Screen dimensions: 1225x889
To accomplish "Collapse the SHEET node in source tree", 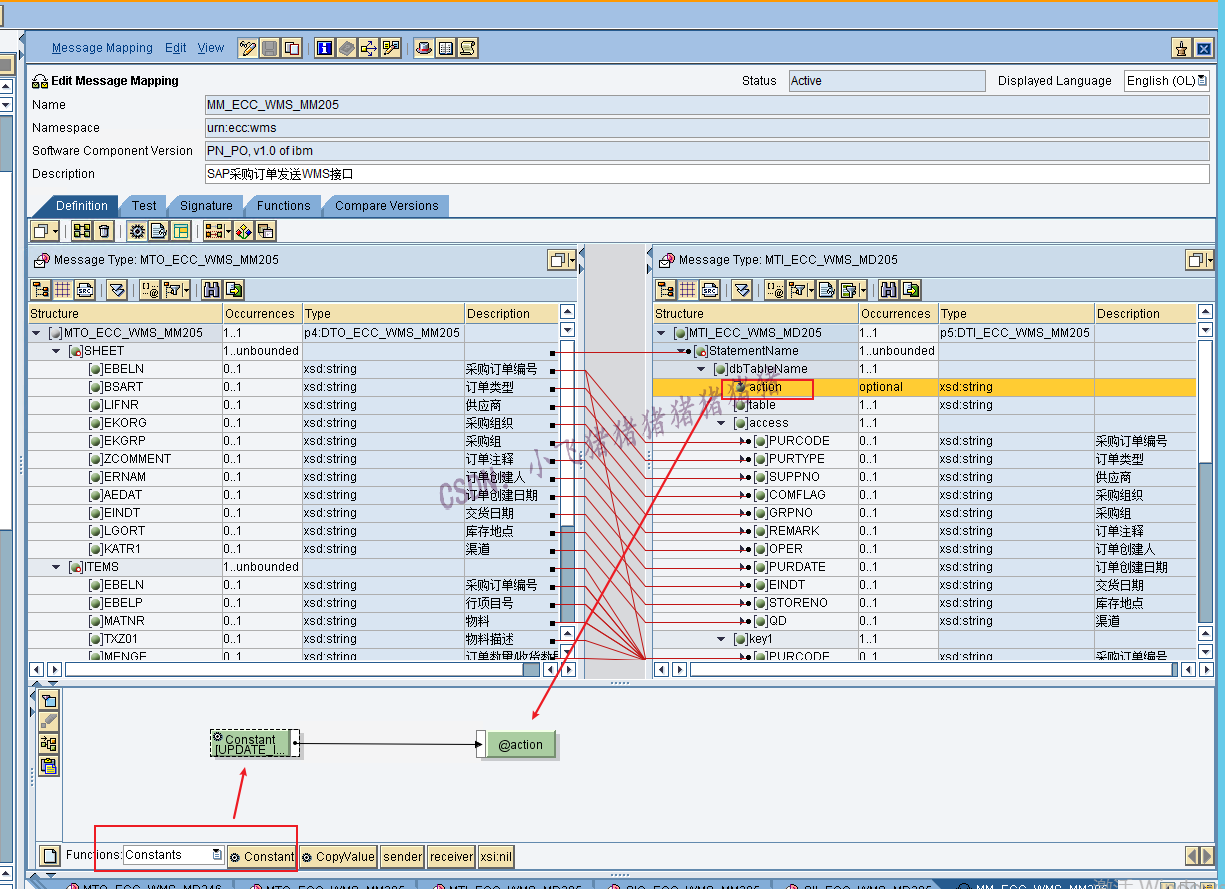I will pos(57,351).
